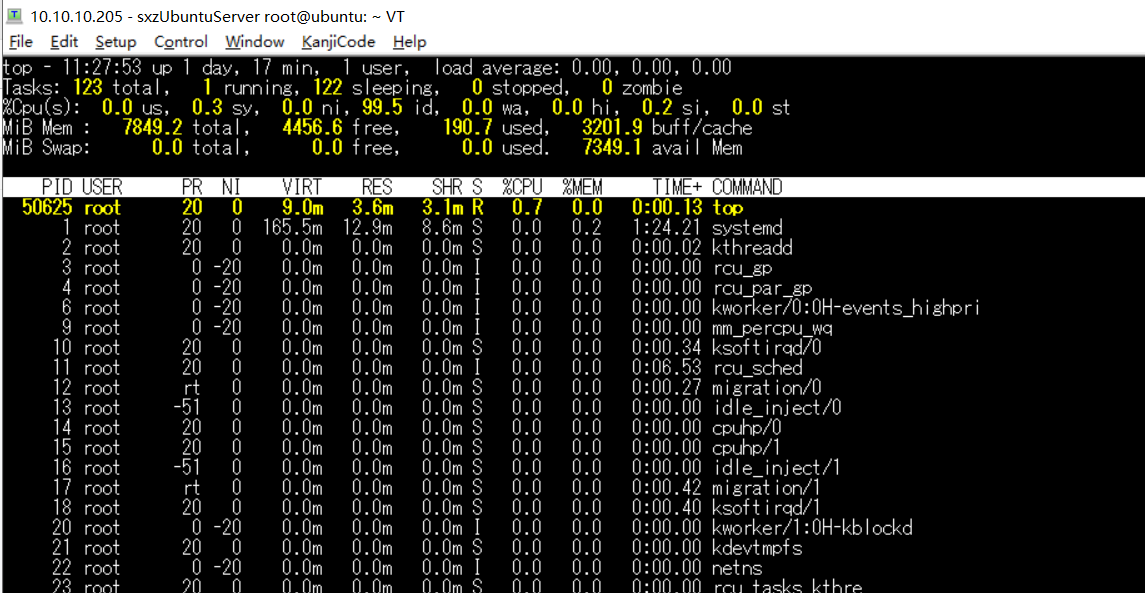The image size is (1145, 593).
Task: Click the idle_inject/1 process name
Action: coord(777,467)
